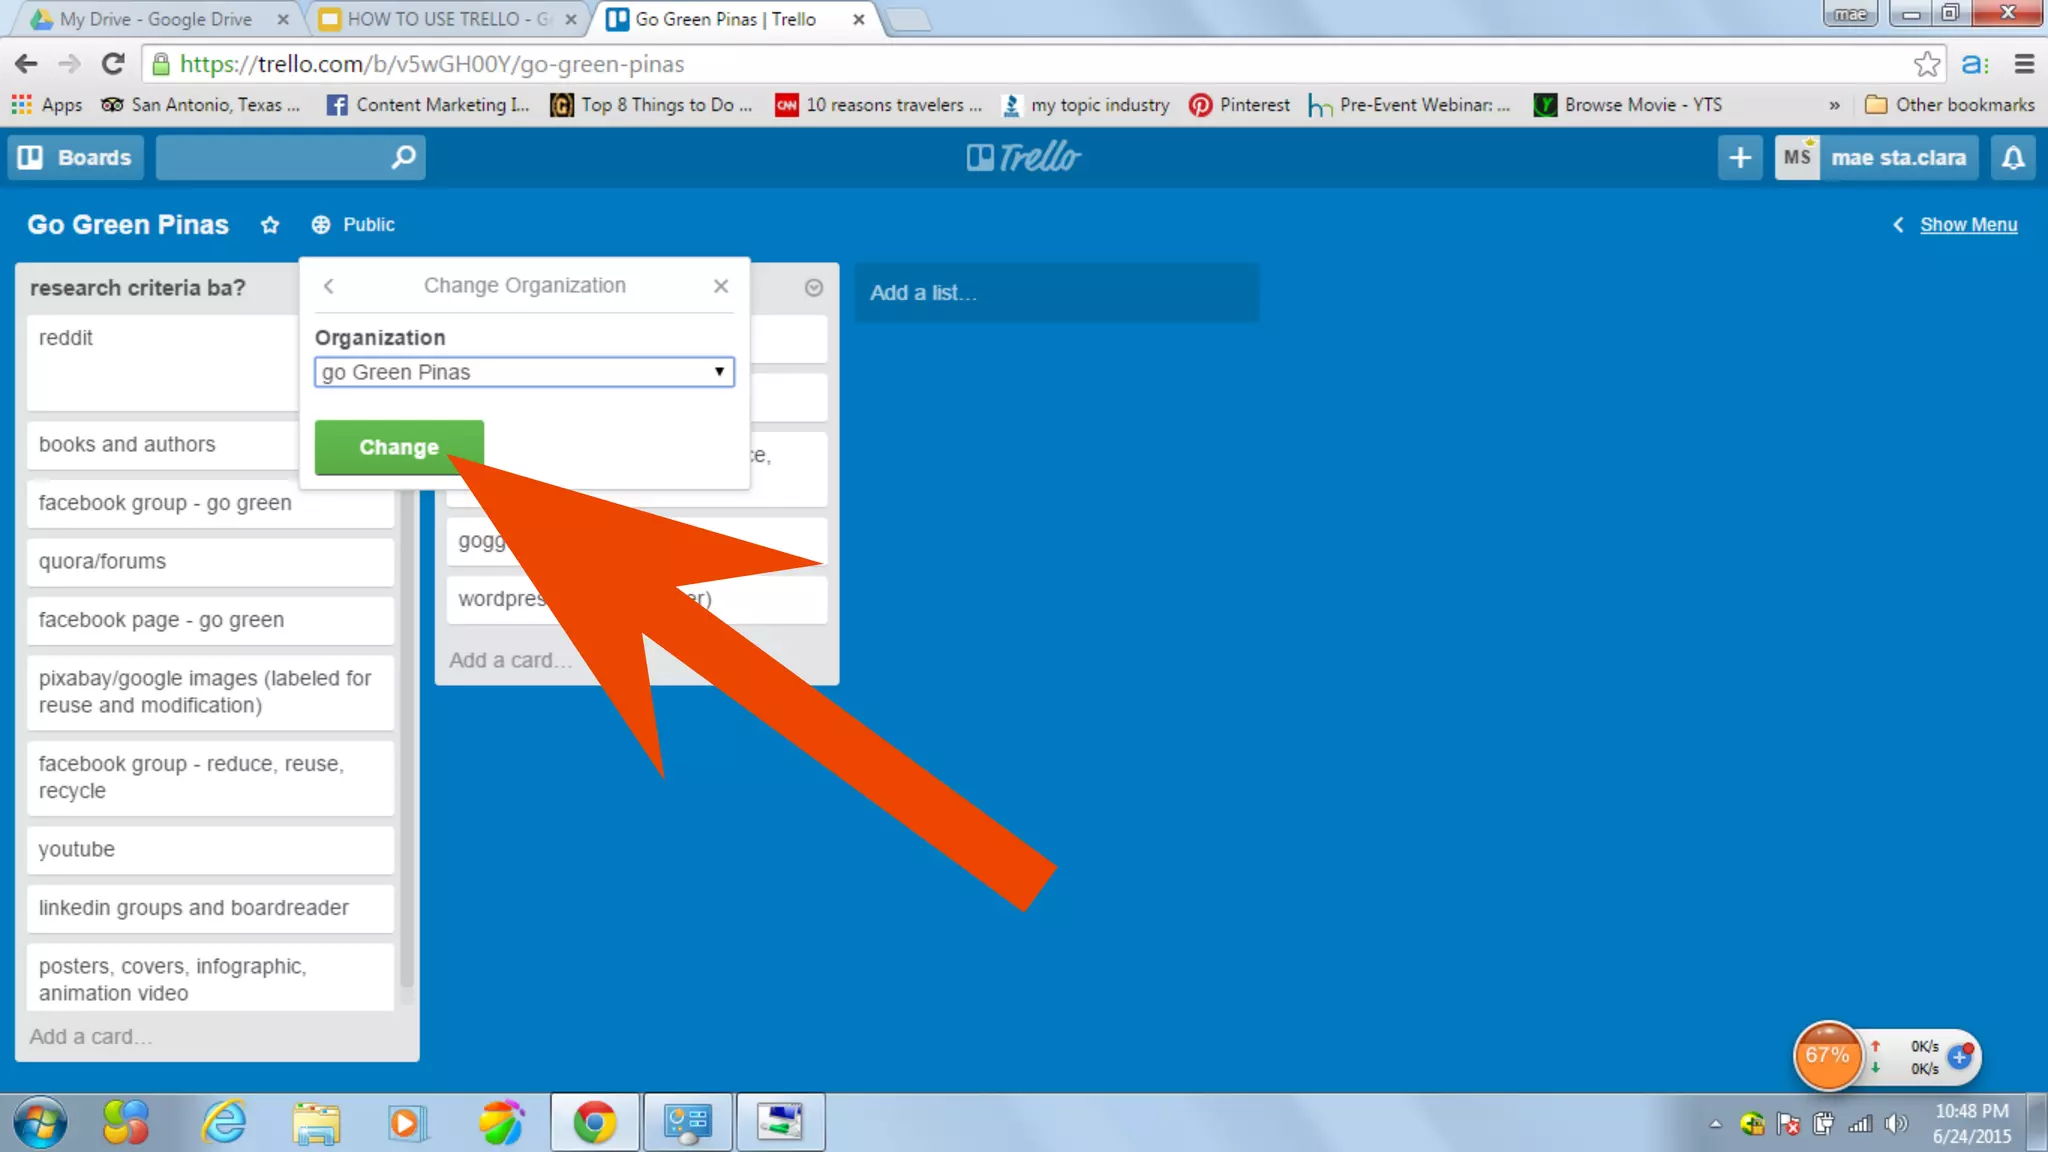Image resolution: width=2048 pixels, height=1152 pixels.
Task: Open Chrome from the taskbar
Action: coord(595,1122)
